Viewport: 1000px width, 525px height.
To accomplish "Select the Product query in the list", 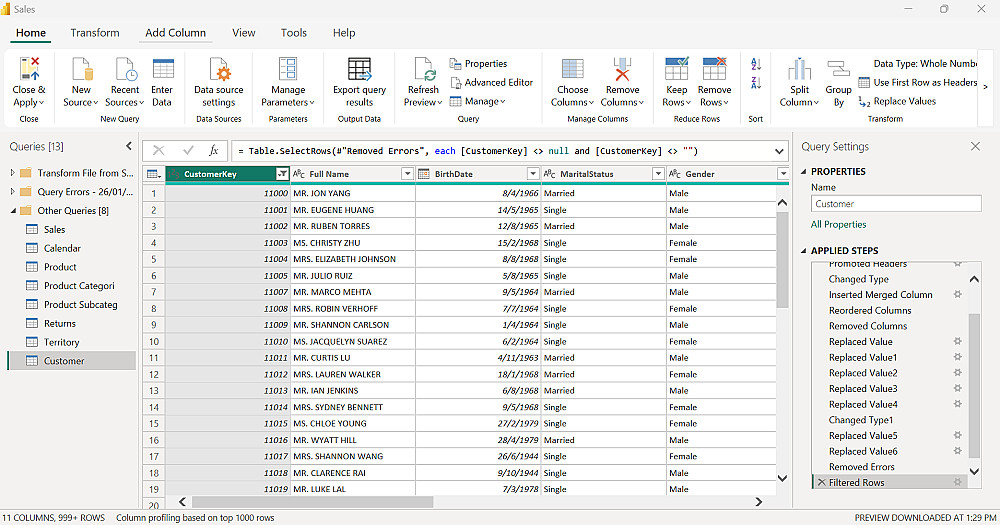I will pos(60,267).
